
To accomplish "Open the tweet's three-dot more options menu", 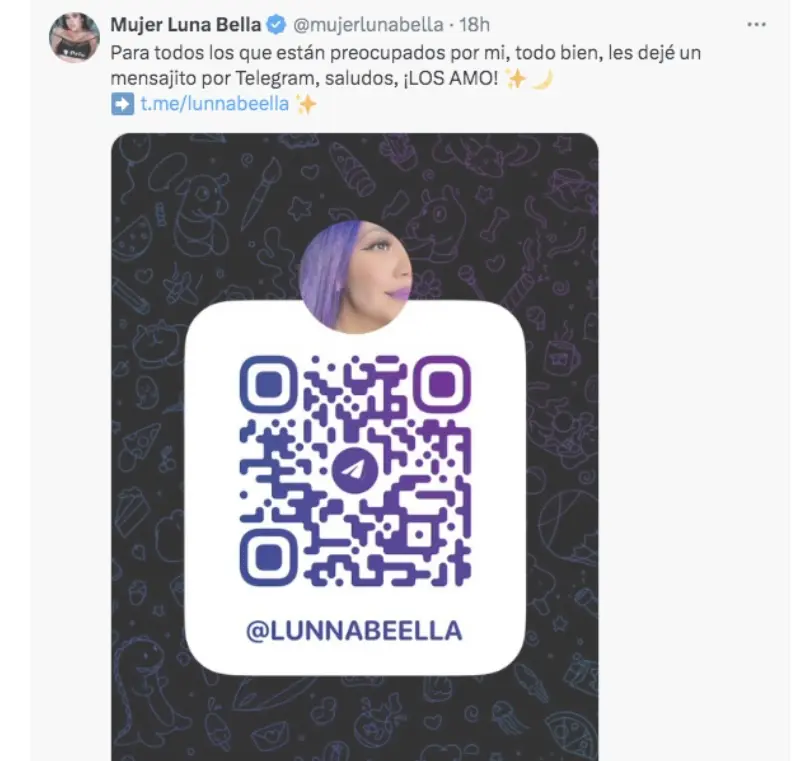I will 756,25.
